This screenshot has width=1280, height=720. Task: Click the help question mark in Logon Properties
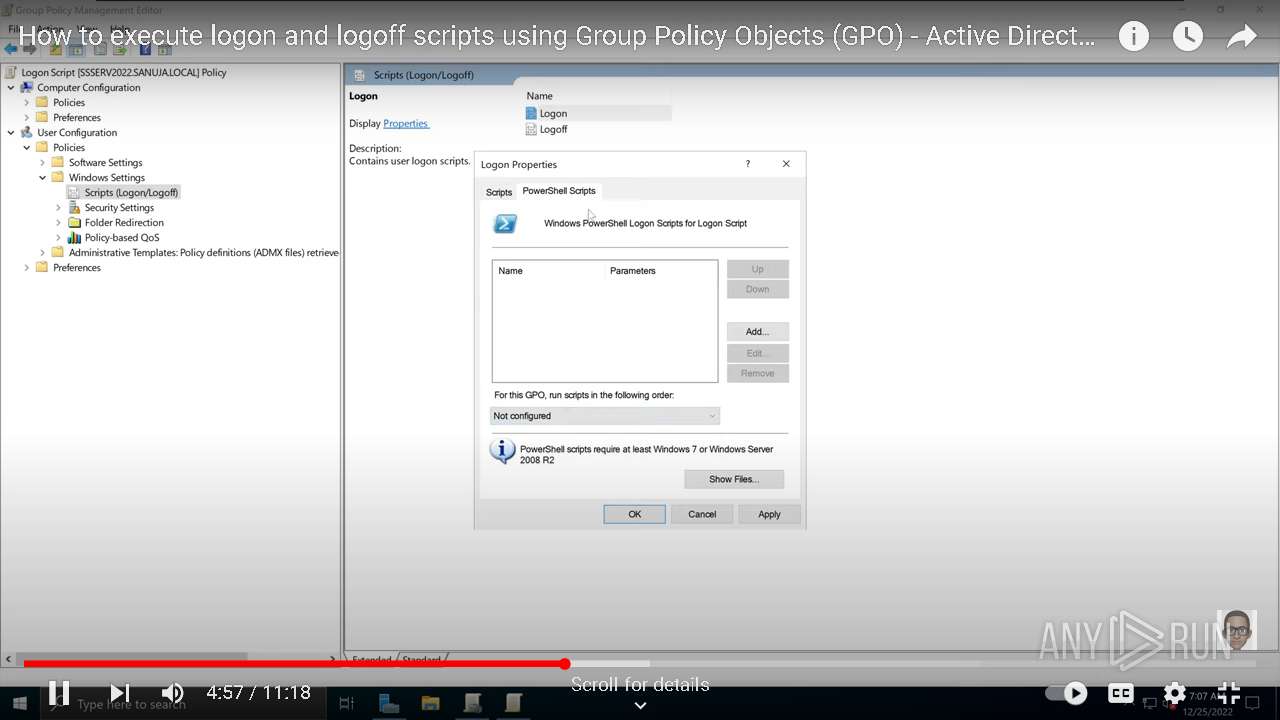747,164
